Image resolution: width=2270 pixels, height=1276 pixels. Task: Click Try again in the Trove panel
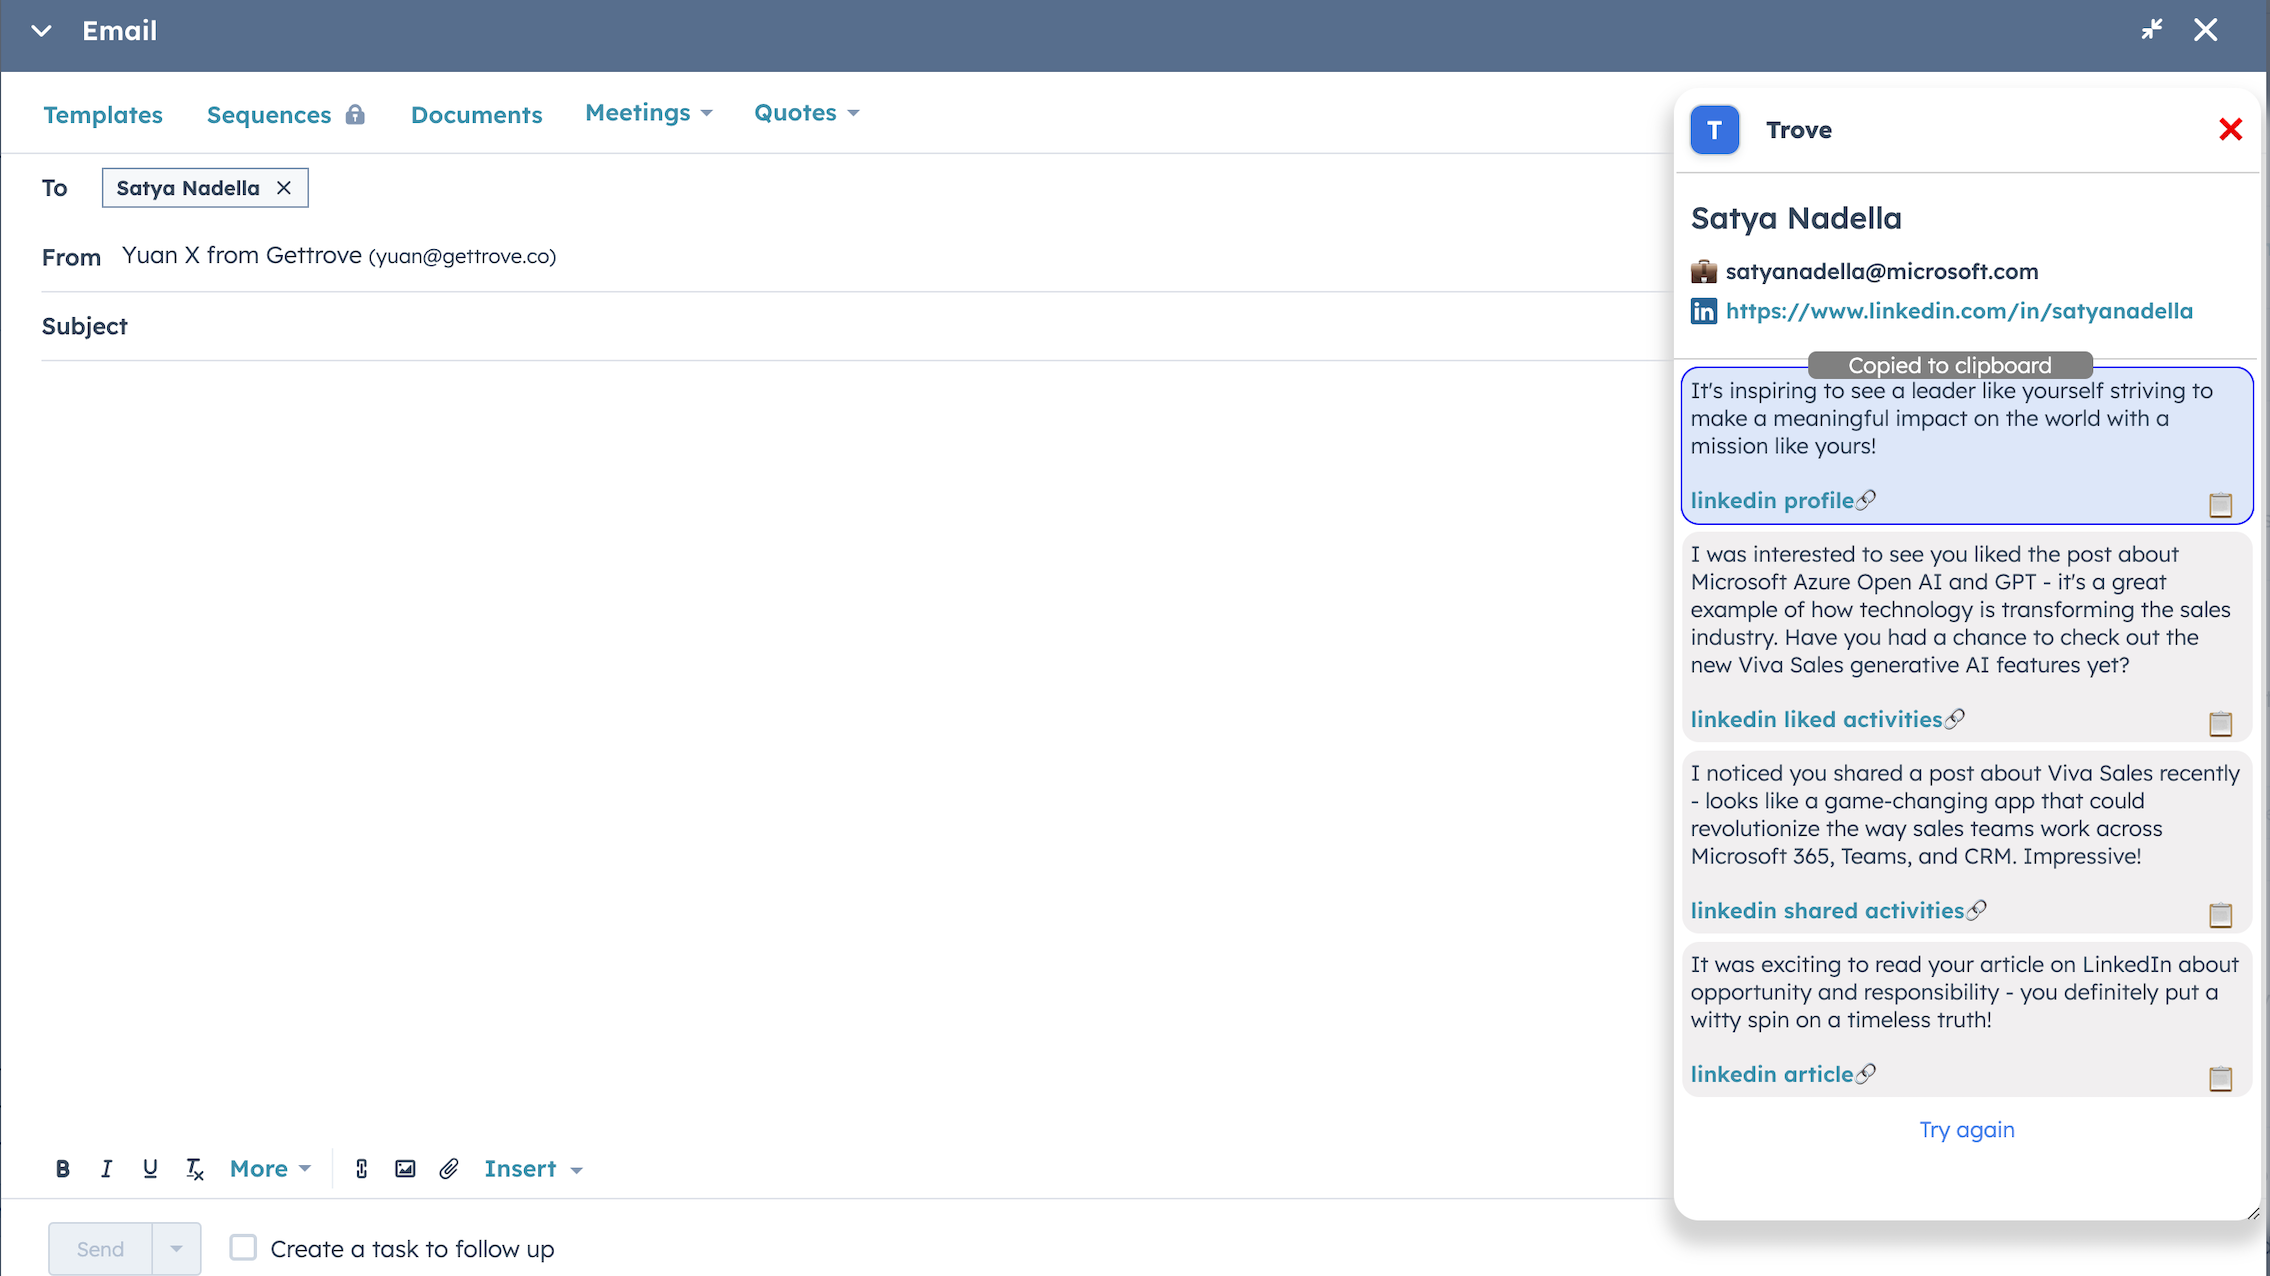pos(1966,1129)
